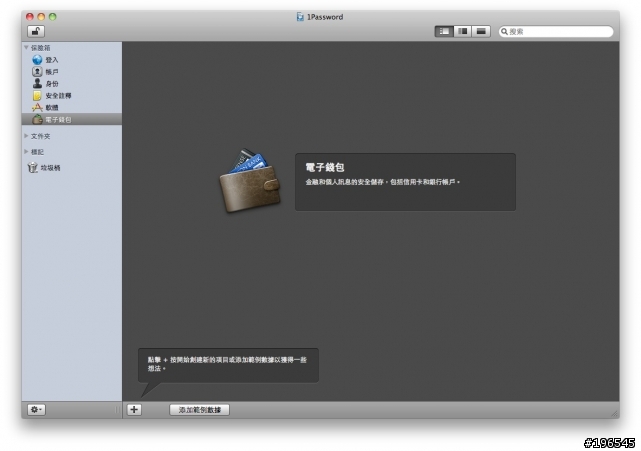Click the yellow minimize window button
Image resolution: width=641 pixels, height=451 pixels.
click(41, 17)
